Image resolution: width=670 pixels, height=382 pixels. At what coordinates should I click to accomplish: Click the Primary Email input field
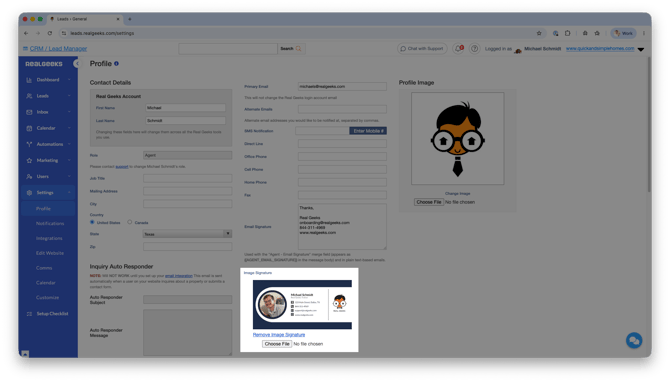click(342, 86)
